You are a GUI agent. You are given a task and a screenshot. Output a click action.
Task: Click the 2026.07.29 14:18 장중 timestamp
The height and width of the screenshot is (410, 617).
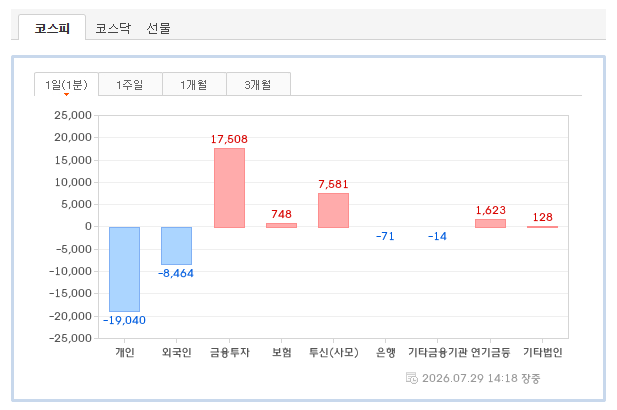click(481, 378)
